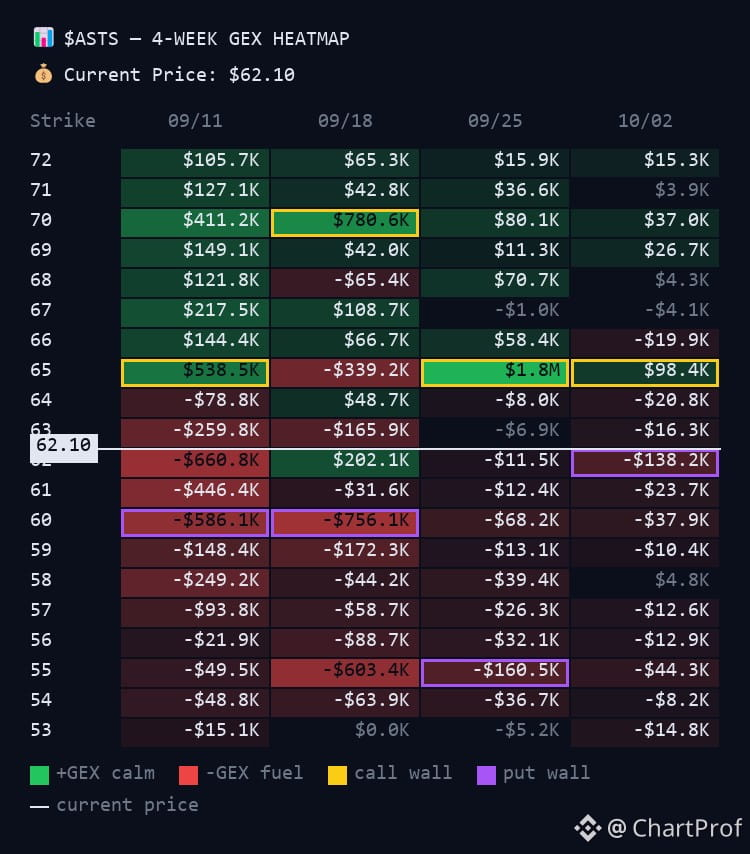Click the $1.8M call wall cell
Viewport: 750px width, 854px height.
tap(495, 373)
